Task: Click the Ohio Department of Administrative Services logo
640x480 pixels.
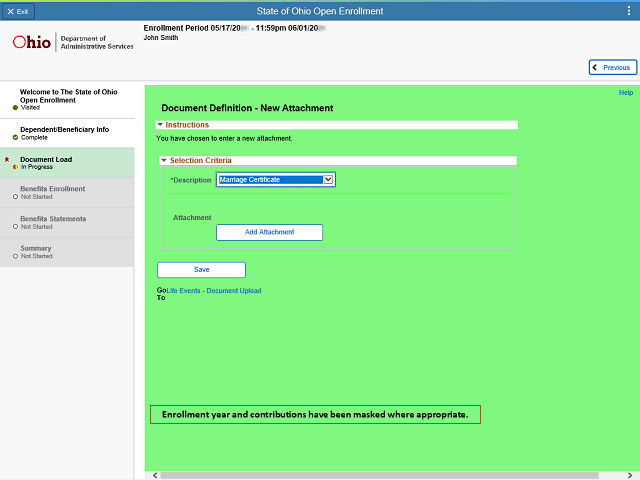Action: [72, 43]
